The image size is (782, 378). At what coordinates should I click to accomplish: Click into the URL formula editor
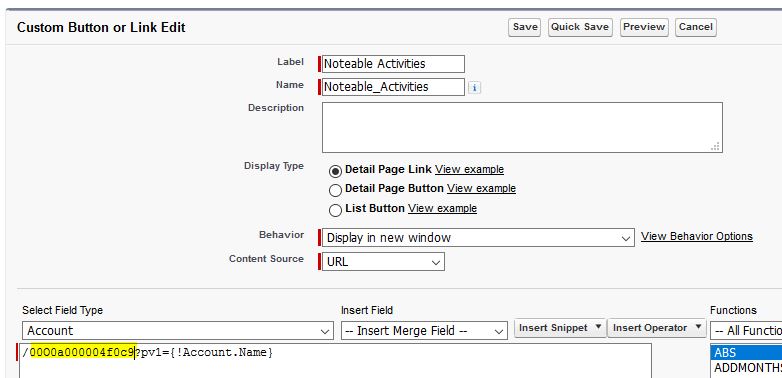click(335, 361)
